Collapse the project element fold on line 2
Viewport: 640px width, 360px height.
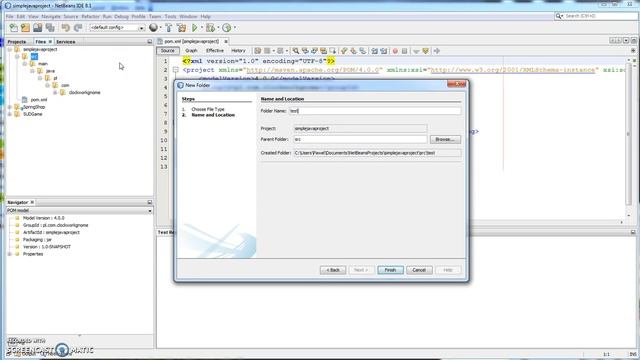[x=176, y=70]
